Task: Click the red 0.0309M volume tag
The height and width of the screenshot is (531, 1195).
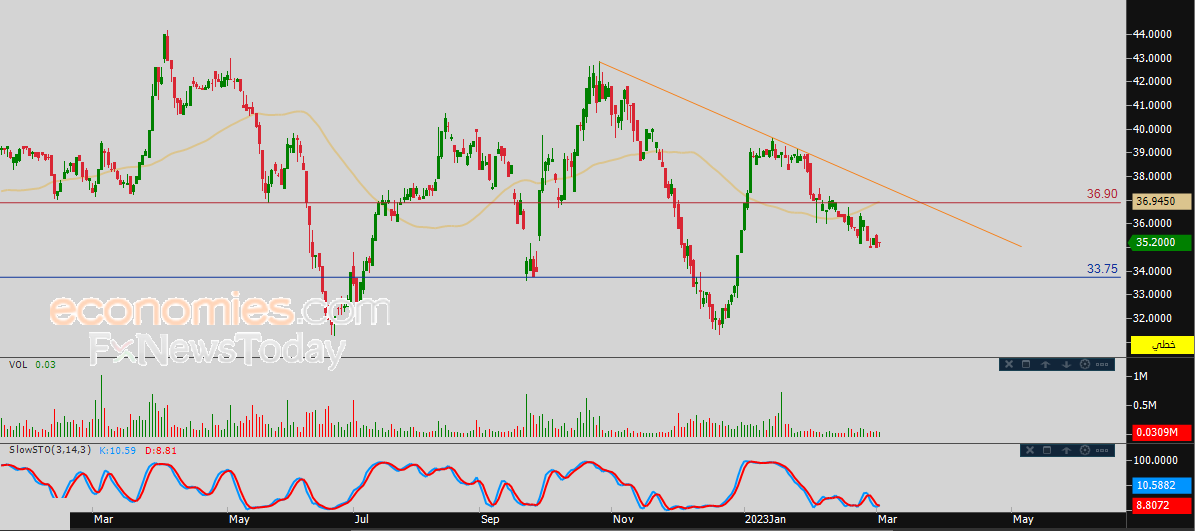Action: (1162, 432)
